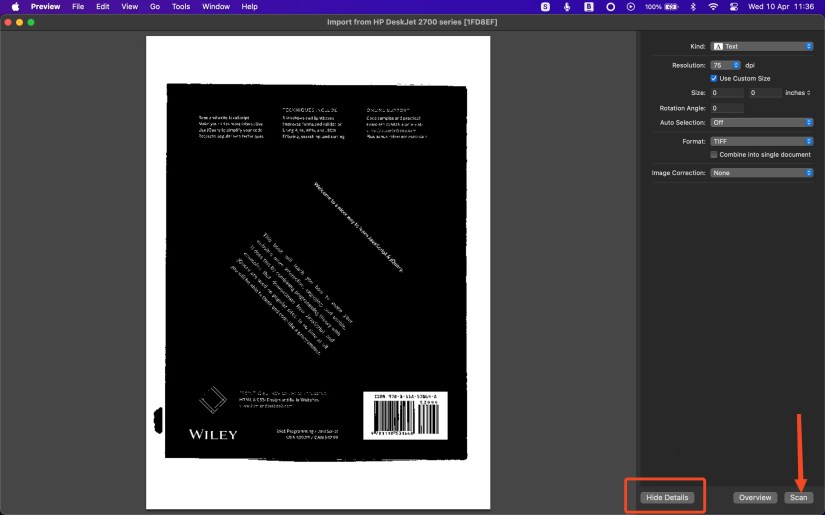This screenshot has height=515, width=825.
Task: Open Control Center
Action: tap(734, 7)
